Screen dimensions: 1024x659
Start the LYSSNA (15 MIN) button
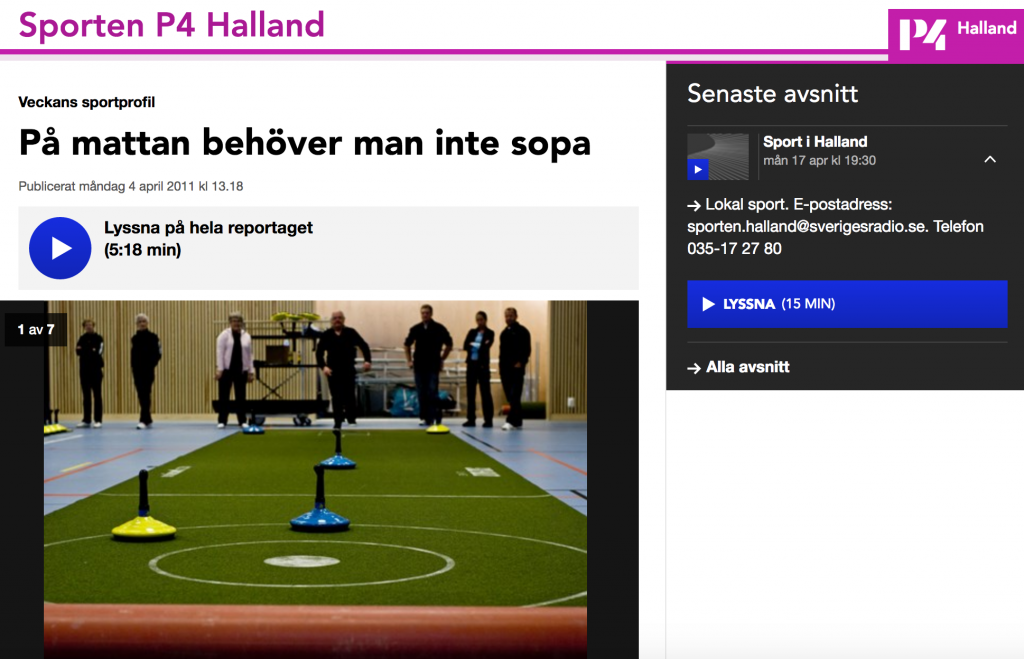pos(847,304)
